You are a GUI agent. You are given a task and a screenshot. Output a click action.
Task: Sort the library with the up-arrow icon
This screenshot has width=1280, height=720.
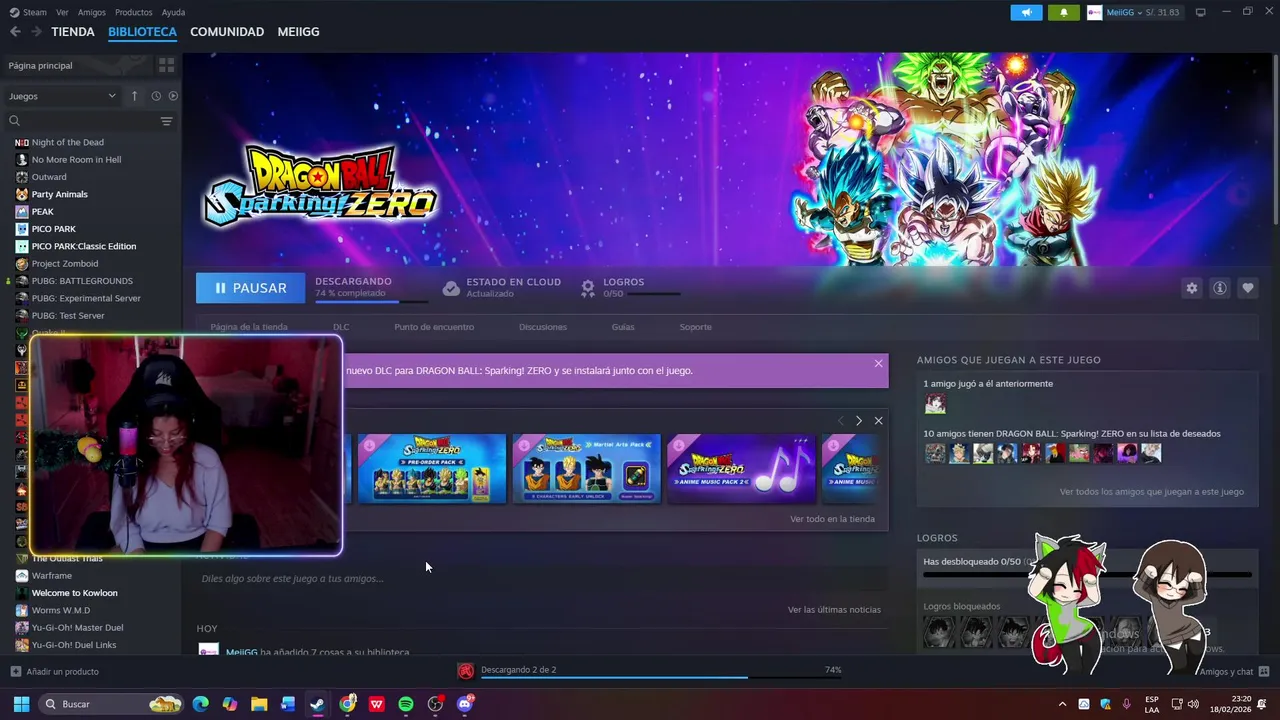click(x=134, y=96)
